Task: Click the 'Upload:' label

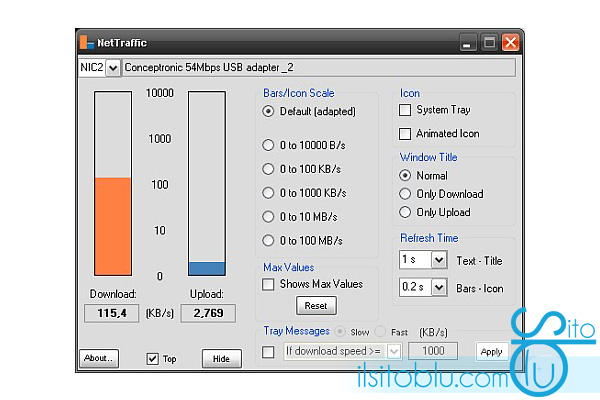Action: [x=207, y=294]
